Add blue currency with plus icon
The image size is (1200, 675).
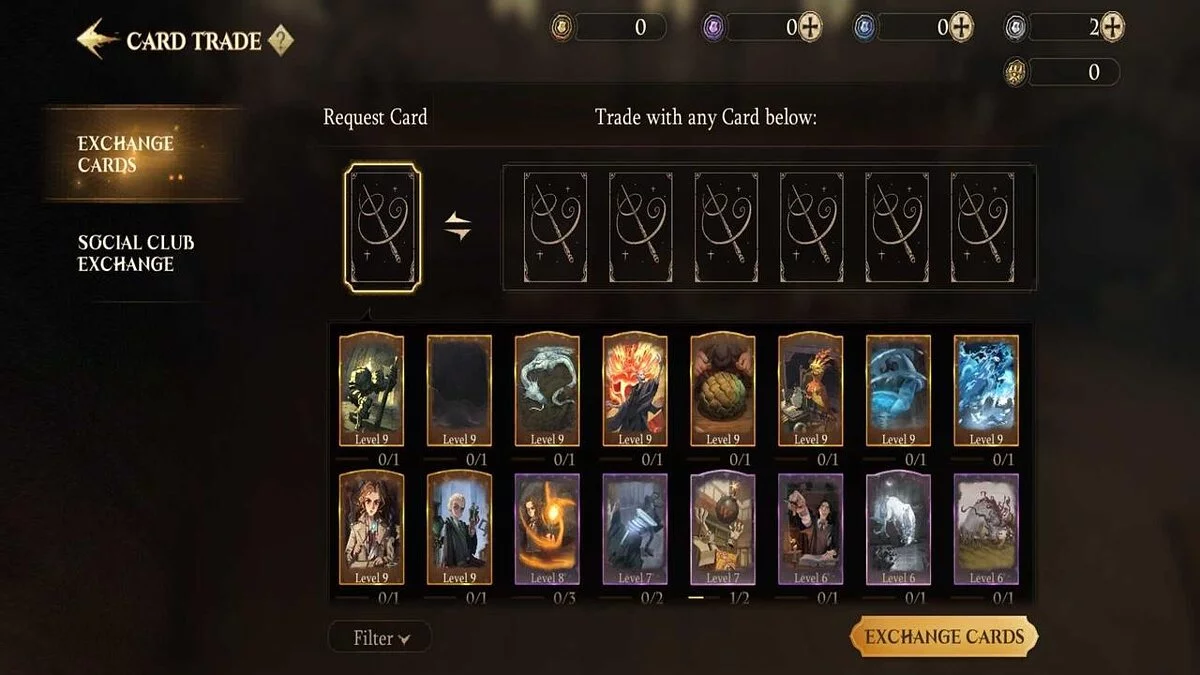(x=961, y=27)
